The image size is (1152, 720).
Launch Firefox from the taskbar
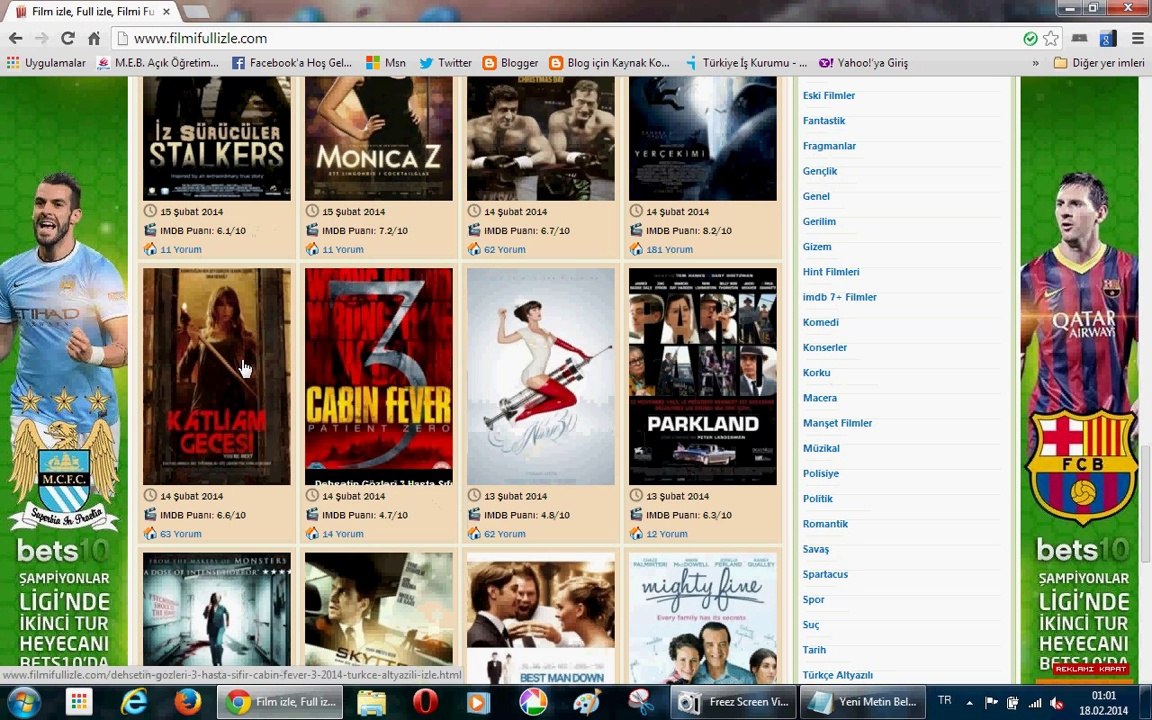click(x=187, y=702)
